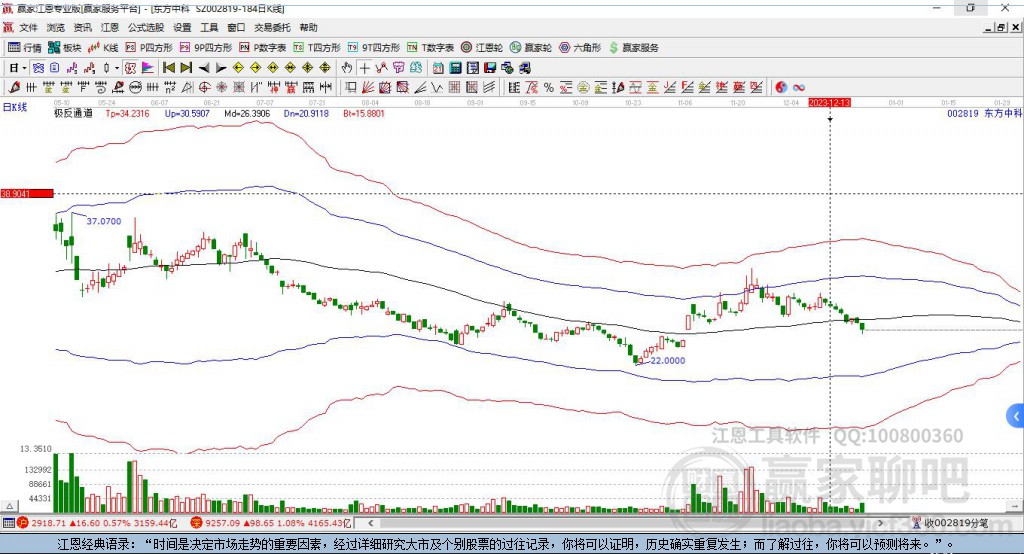Step chart left with black arrow

204,68
